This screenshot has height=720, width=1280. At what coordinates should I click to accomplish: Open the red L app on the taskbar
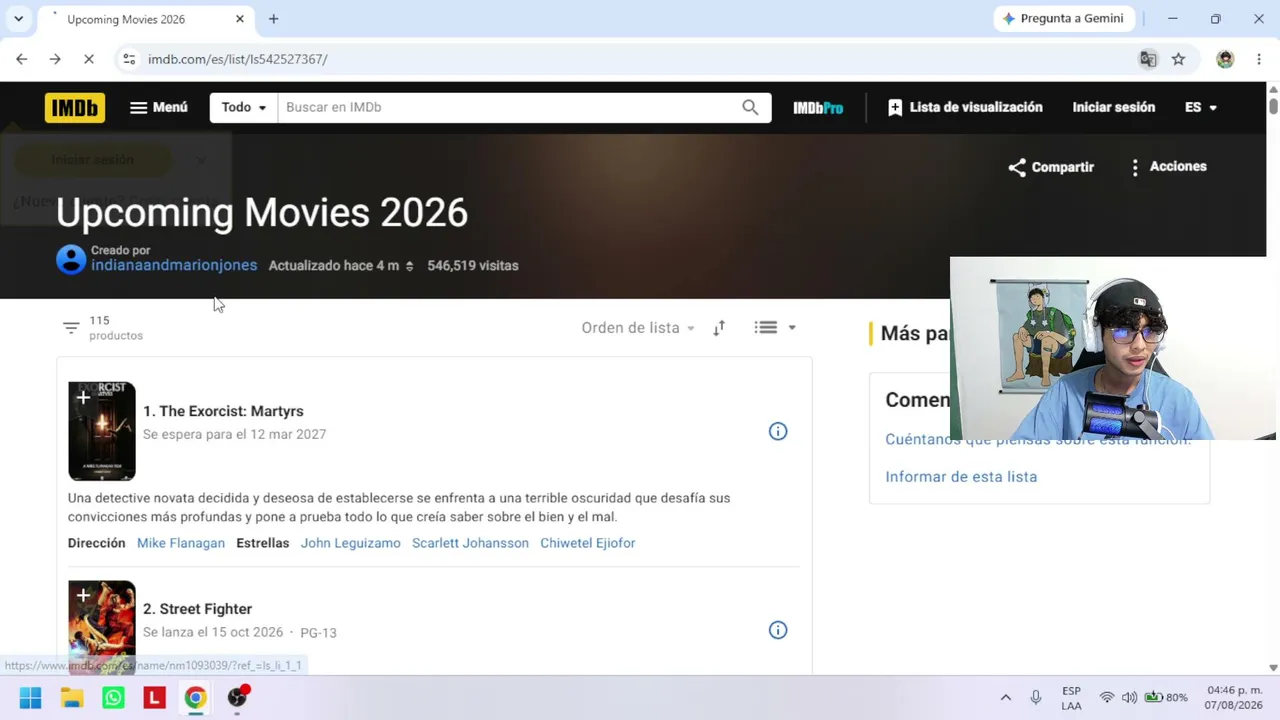click(154, 698)
